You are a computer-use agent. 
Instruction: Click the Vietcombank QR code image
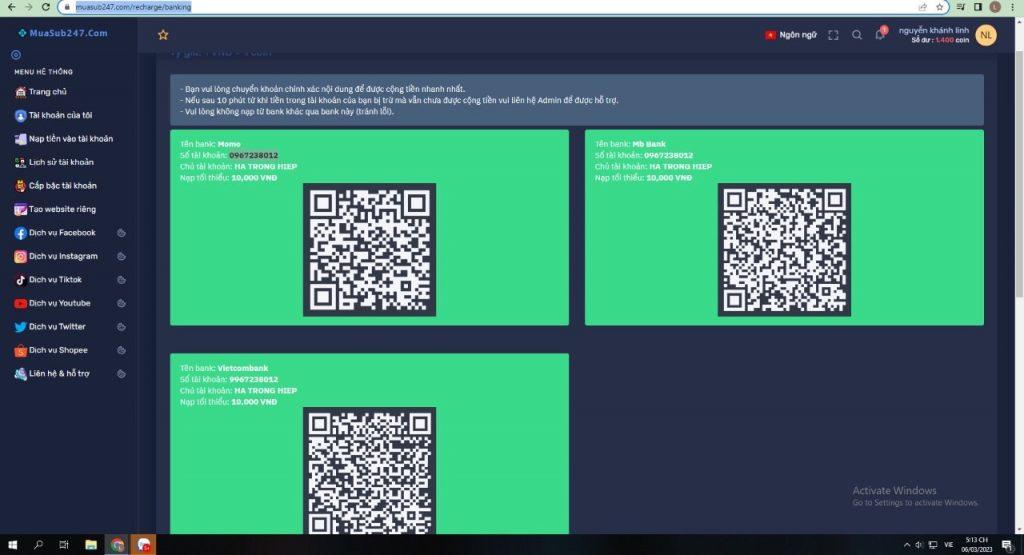(x=370, y=471)
